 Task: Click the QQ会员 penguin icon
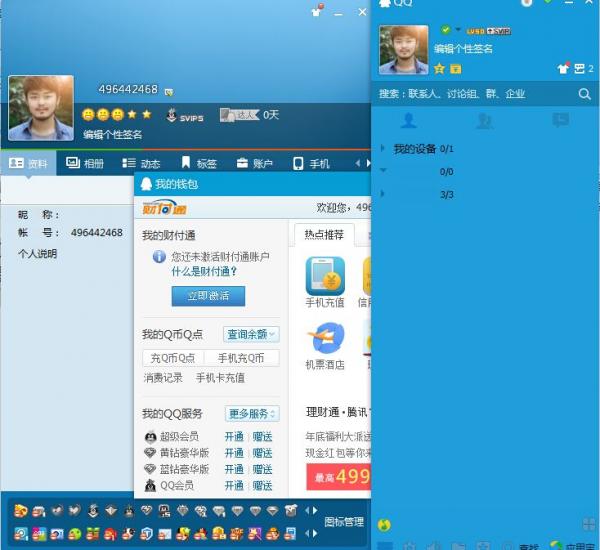150,486
